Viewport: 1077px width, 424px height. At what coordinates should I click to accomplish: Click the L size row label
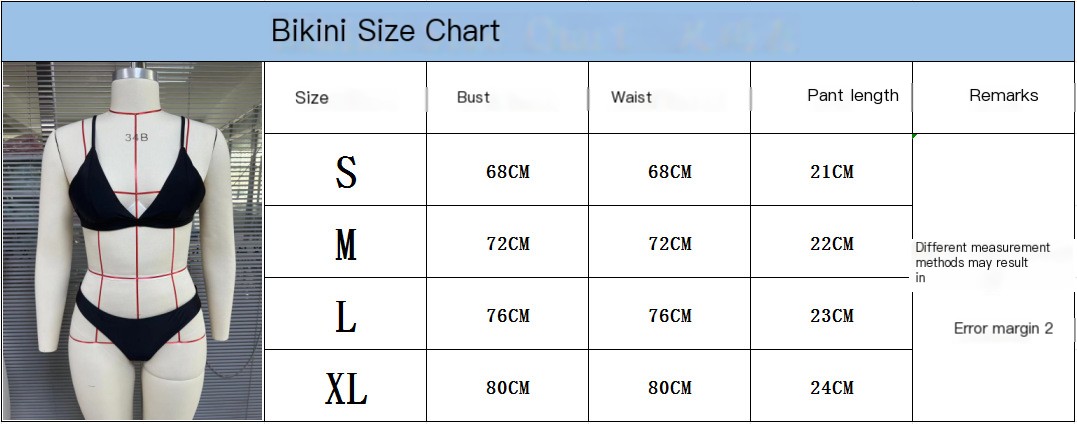click(346, 316)
